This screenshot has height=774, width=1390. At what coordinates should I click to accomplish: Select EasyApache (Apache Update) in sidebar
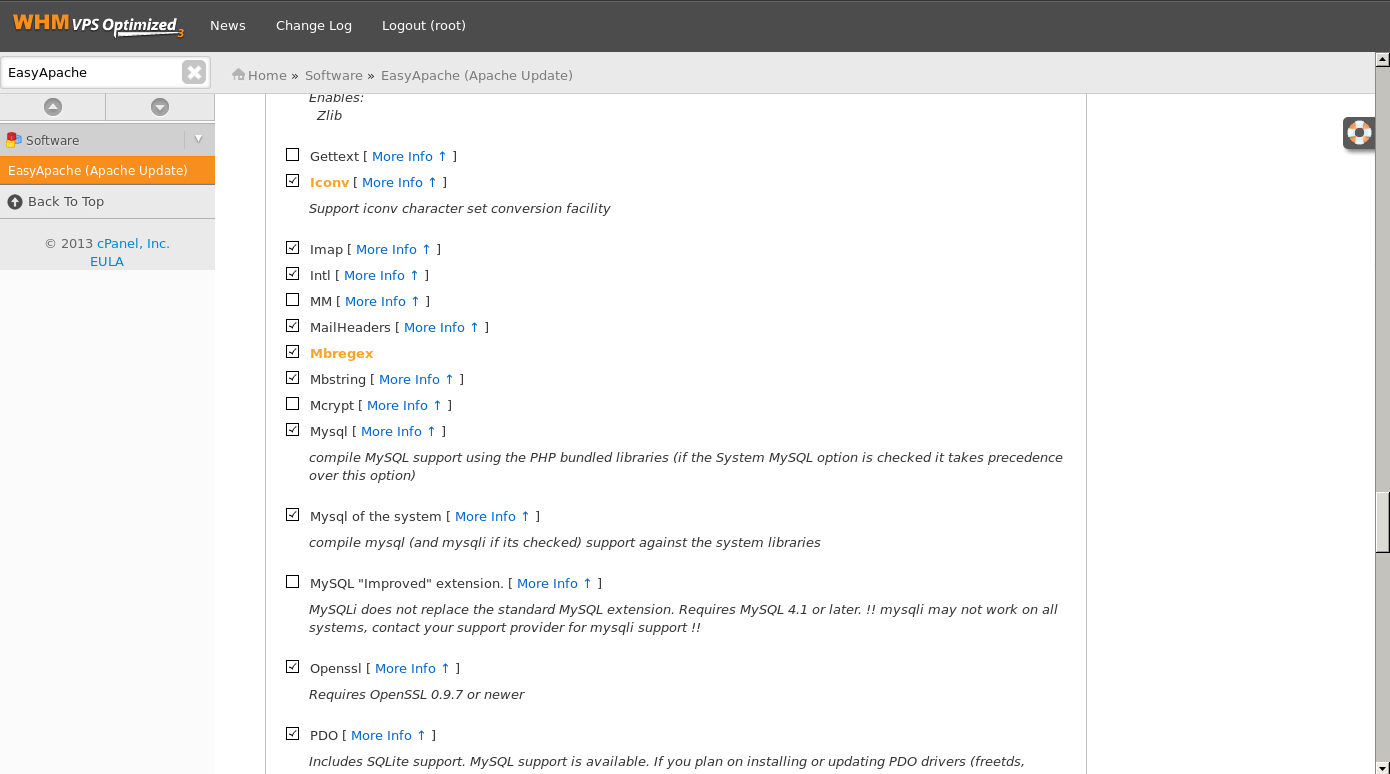click(x=98, y=170)
